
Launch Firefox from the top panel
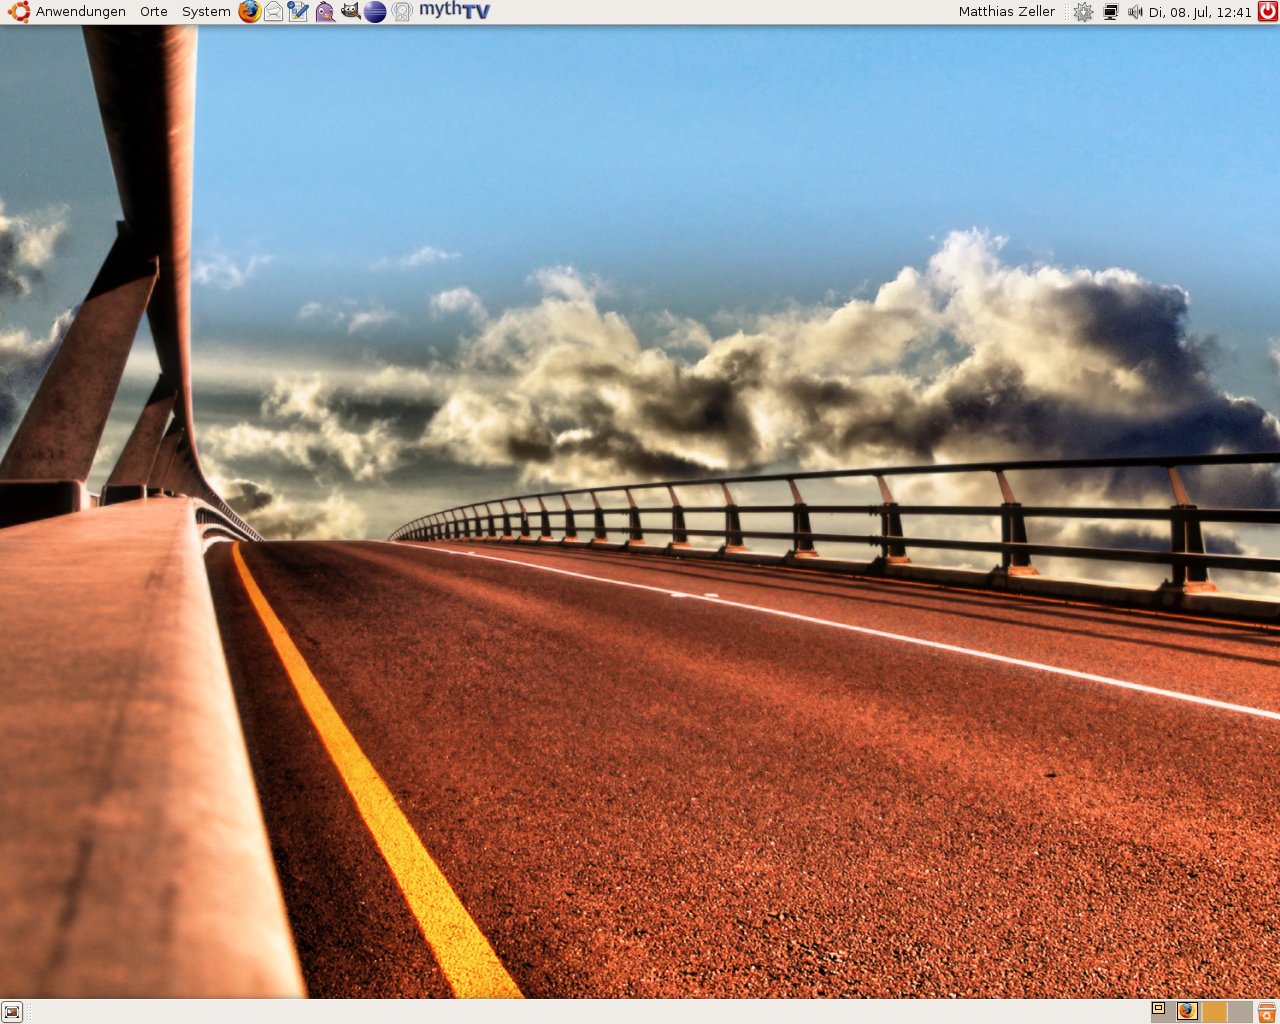[x=249, y=12]
